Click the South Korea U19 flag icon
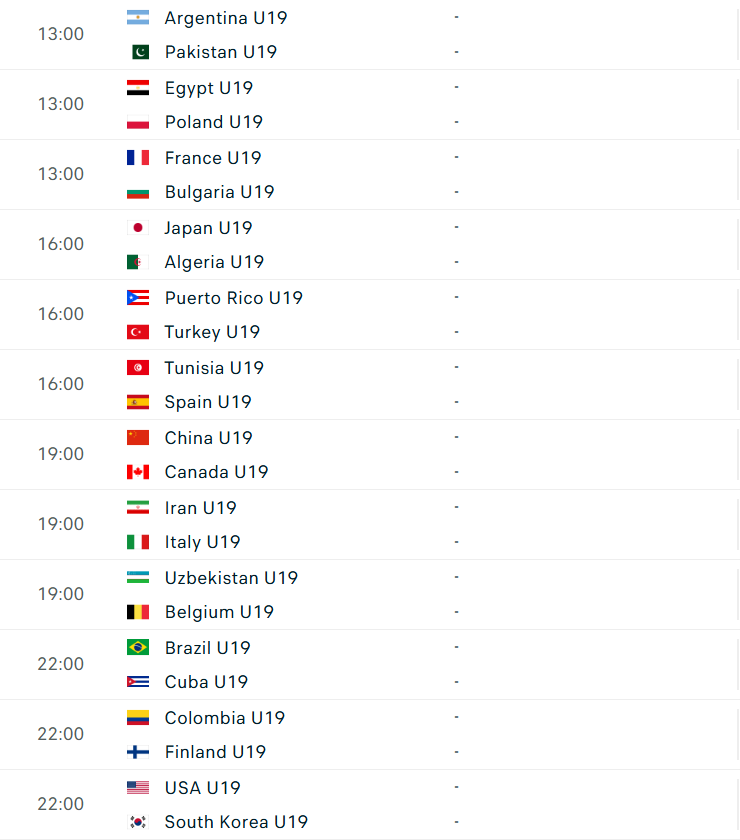This screenshot has width=740, height=840. click(x=138, y=822)
